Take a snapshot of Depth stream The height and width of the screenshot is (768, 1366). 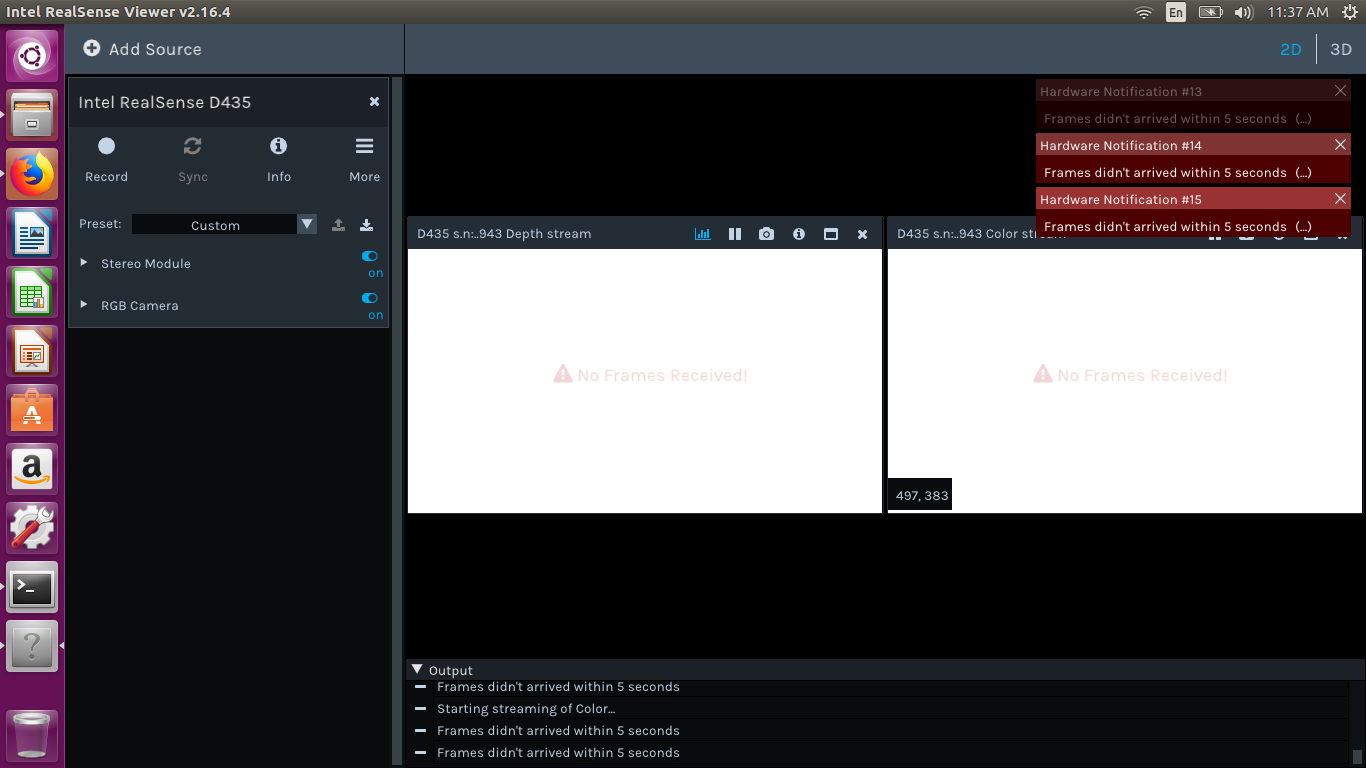pos(766,234)
